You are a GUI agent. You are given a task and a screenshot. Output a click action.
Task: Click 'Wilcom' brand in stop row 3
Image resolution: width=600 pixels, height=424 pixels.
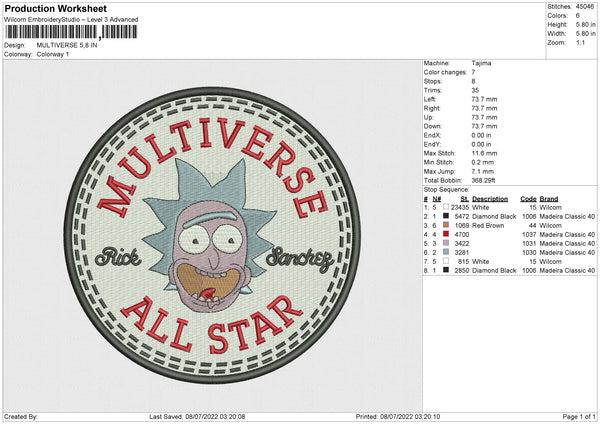[550, 226]
